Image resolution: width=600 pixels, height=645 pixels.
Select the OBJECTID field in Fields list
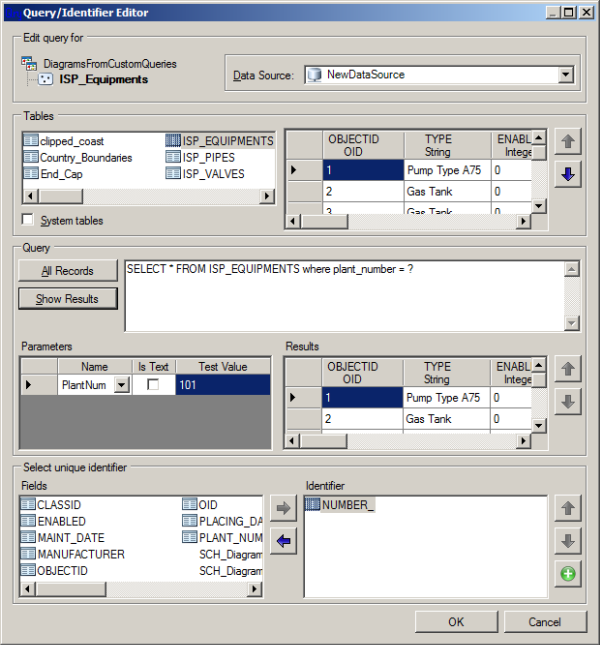coord(54,571)
